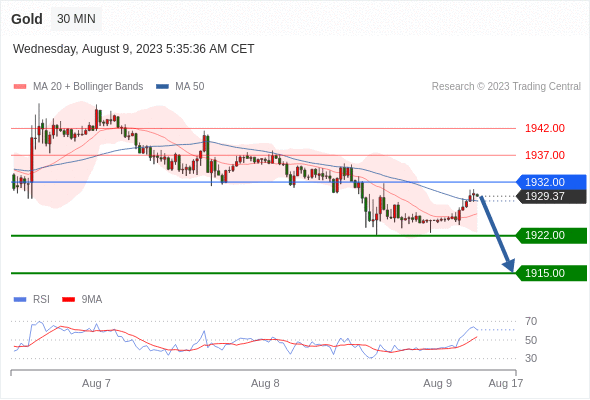The width and height of the screenshot is (590, 400).
Task: Toggle the RSI legend label
Action: (41, 300)
